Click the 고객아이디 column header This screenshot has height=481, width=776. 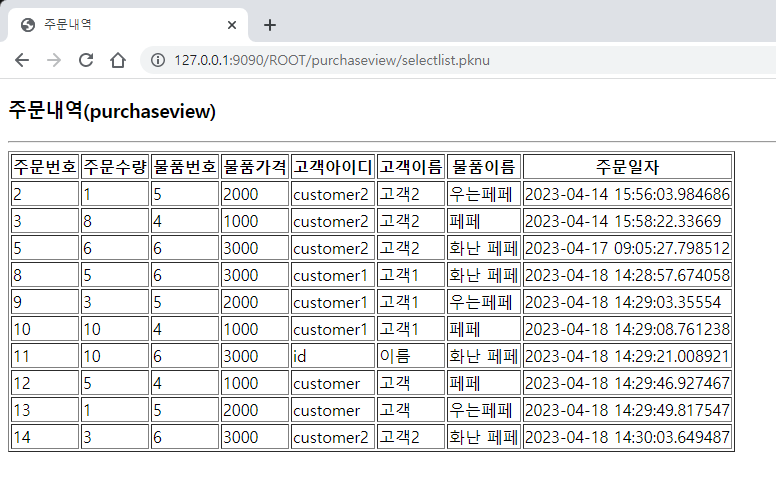click(333, 167)
